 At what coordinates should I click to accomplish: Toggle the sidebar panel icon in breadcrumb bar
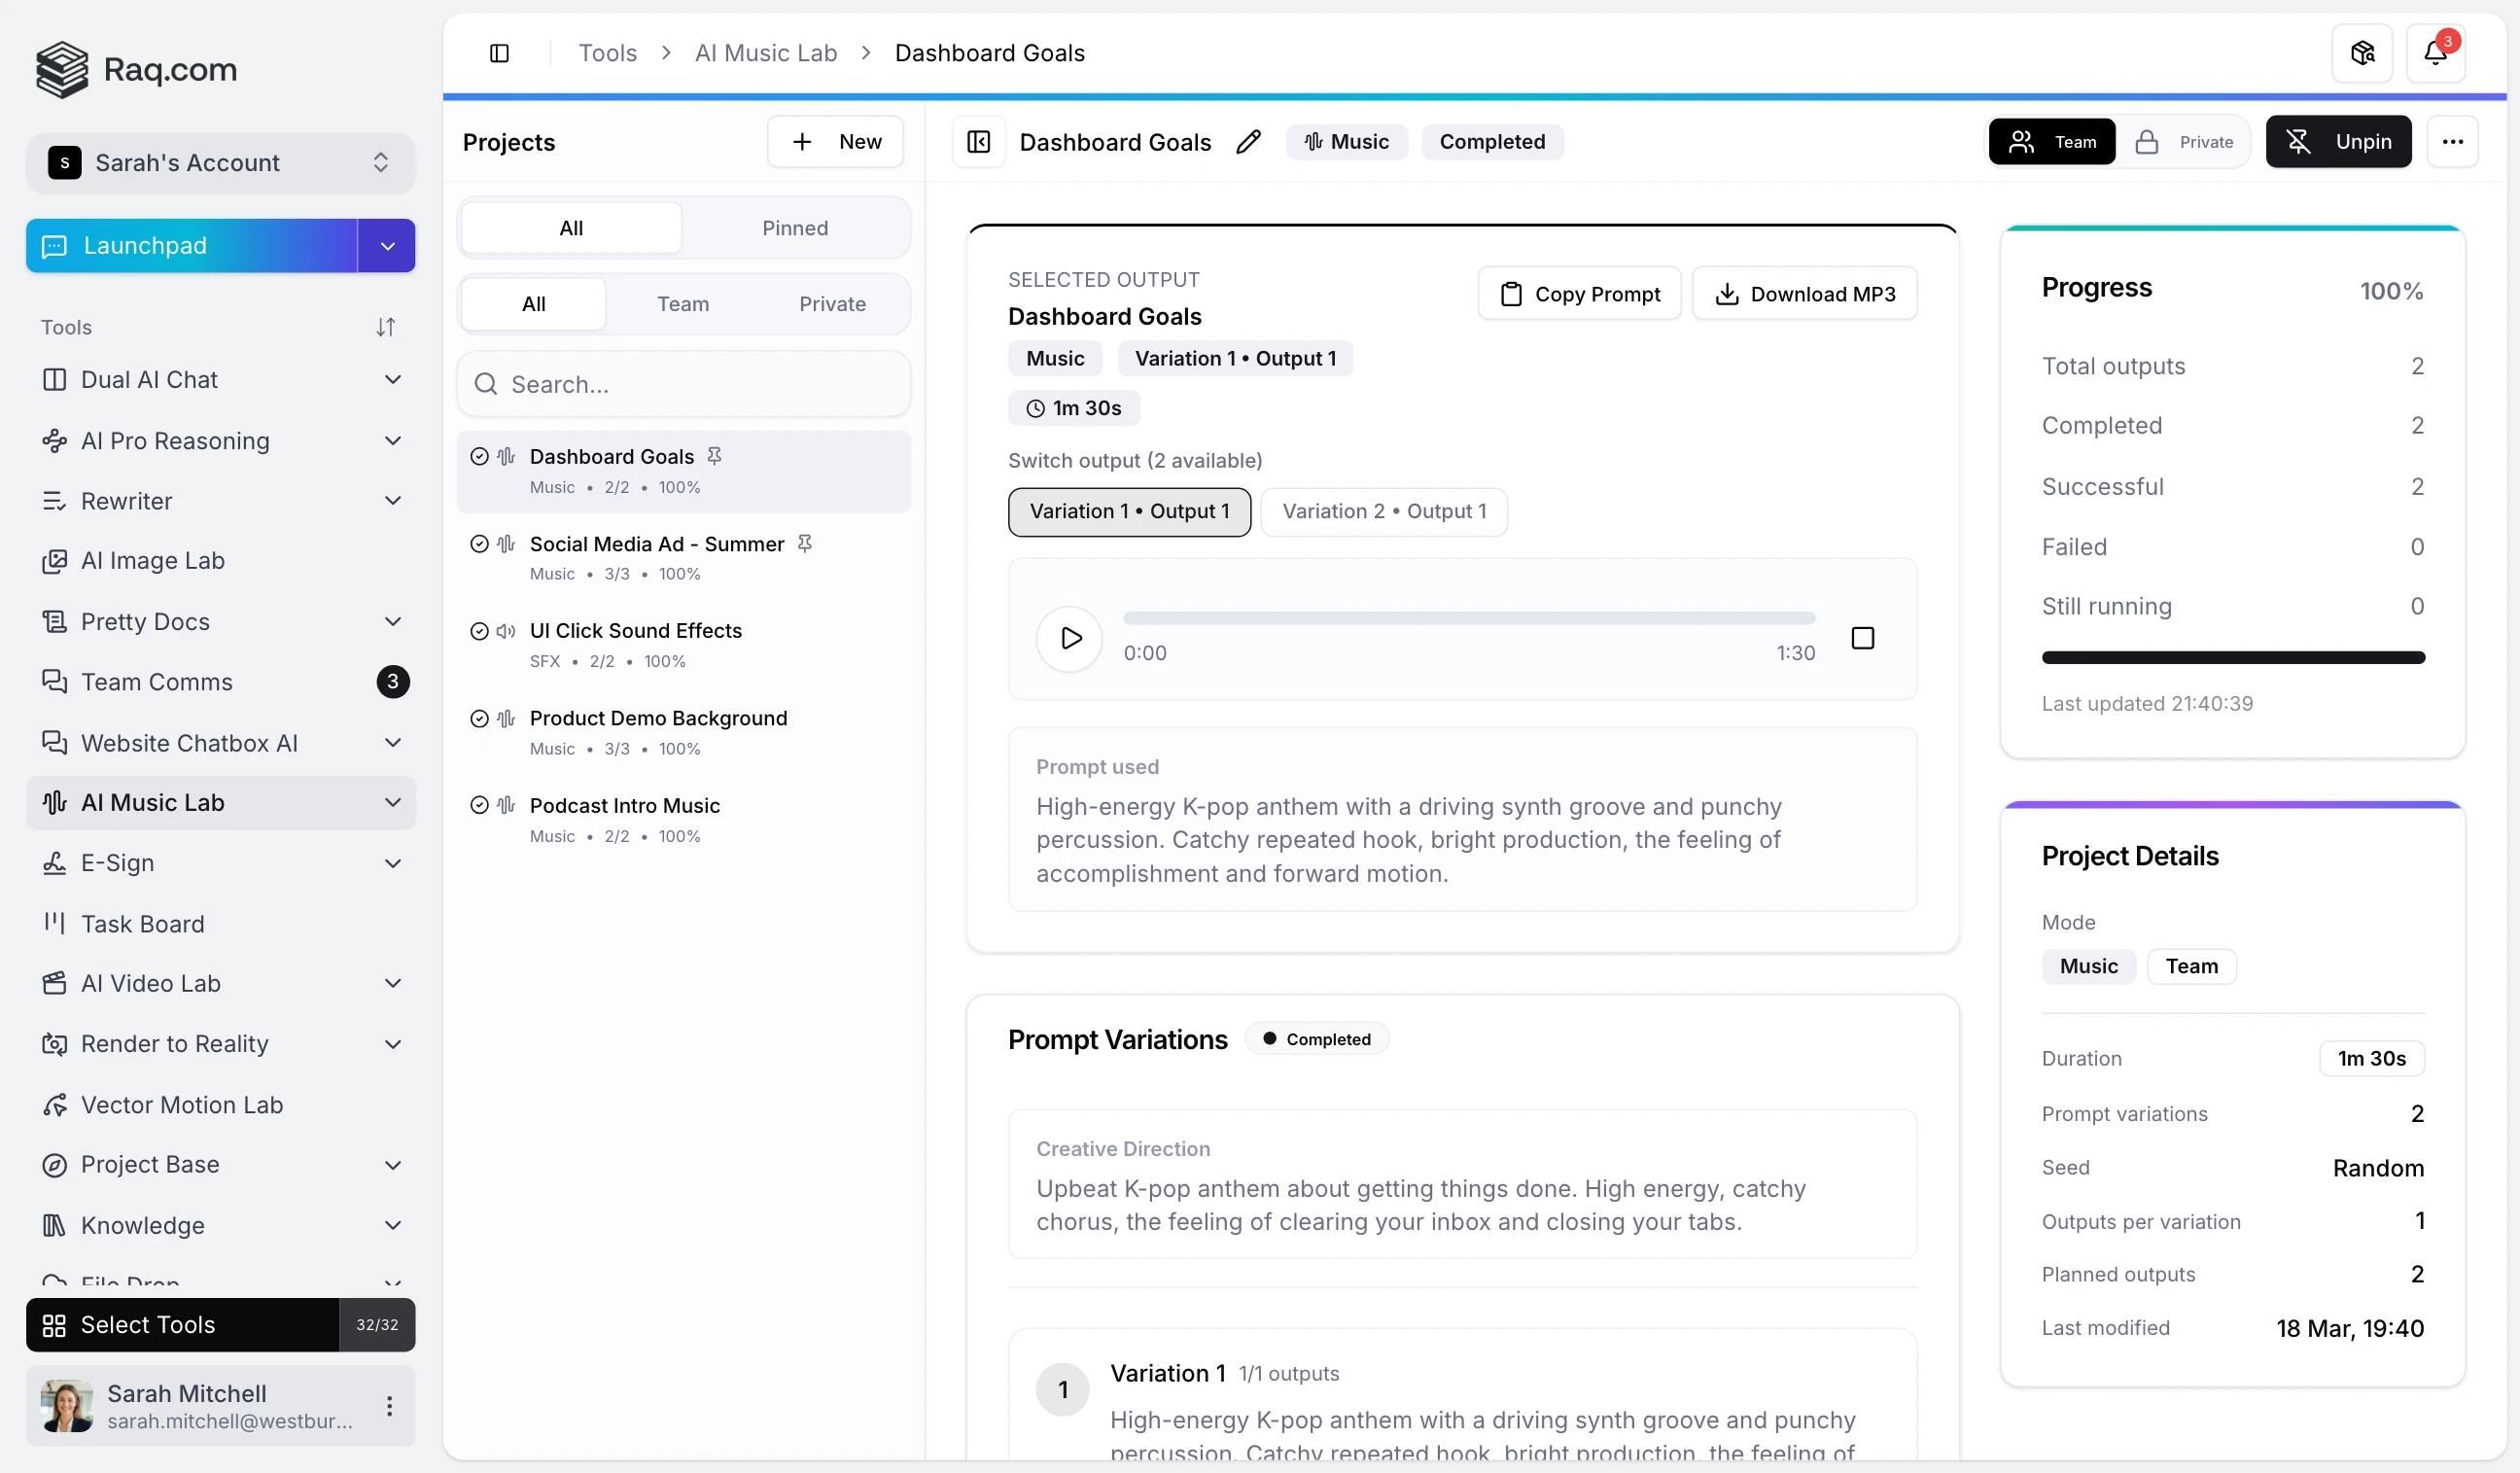coord(499,53)
